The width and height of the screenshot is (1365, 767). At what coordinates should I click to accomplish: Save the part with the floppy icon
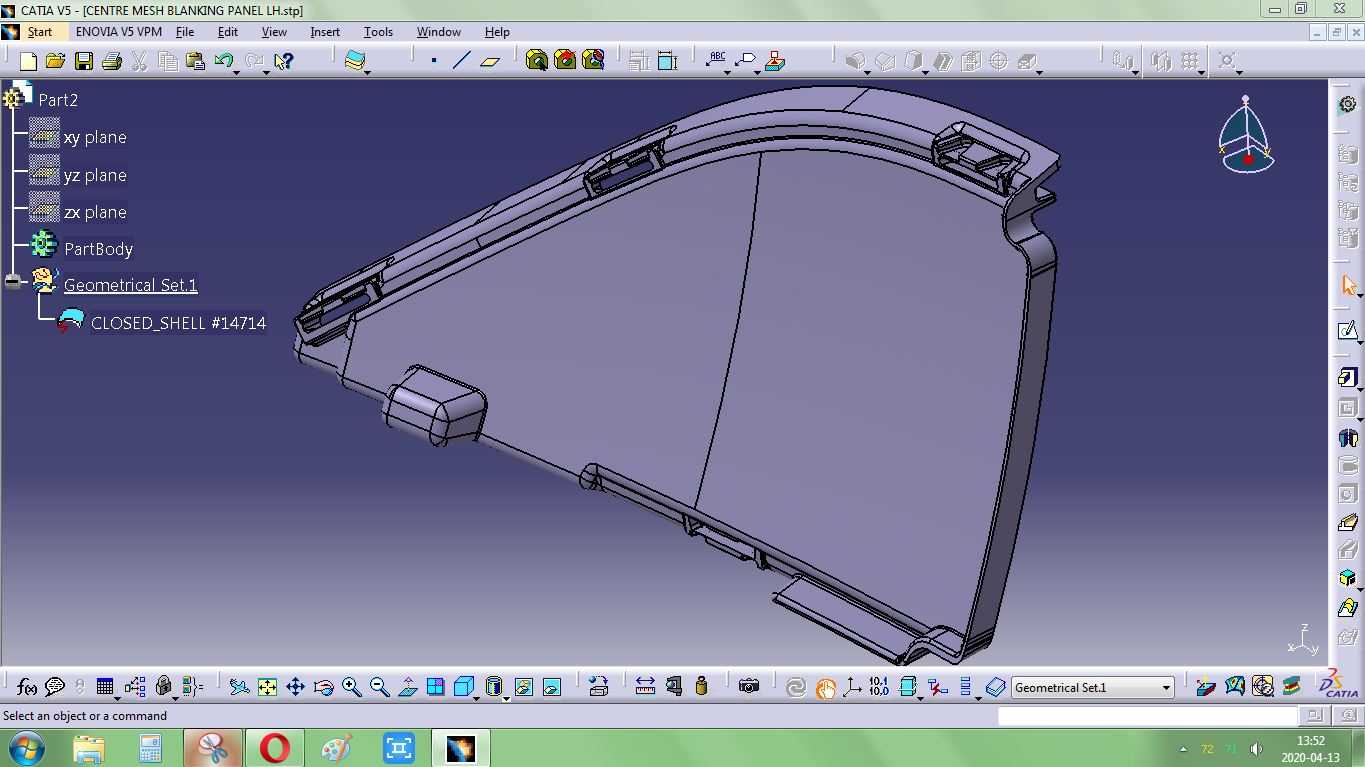coord(84,61)
